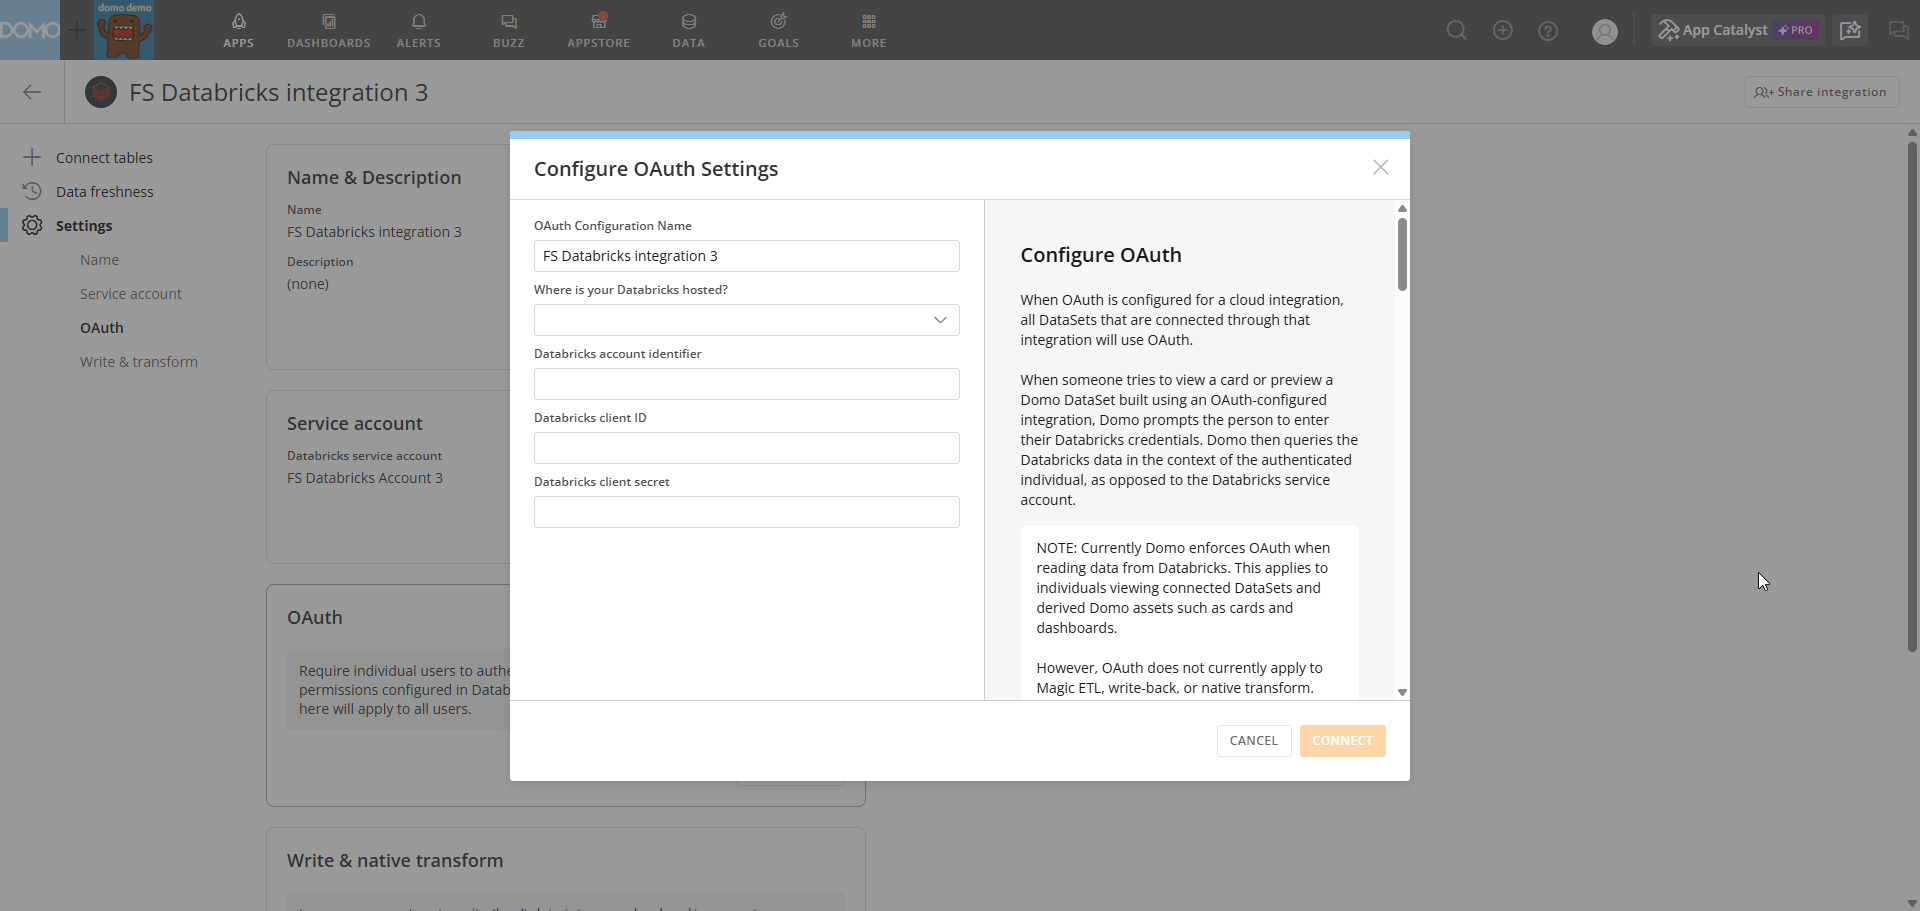1920x911 pixels.
Task: Click the Connect tables plus icon
Action: point(32,157)
